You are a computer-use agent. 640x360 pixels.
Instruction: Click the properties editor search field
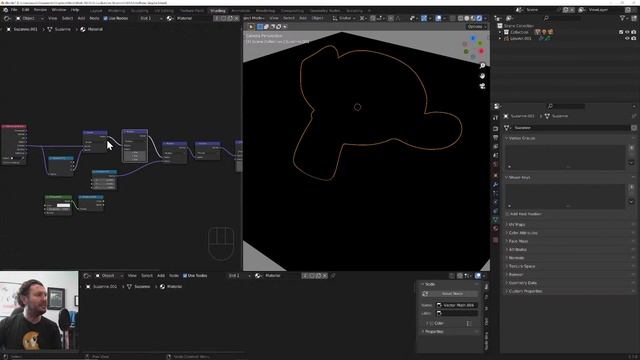tap(566, 106)
